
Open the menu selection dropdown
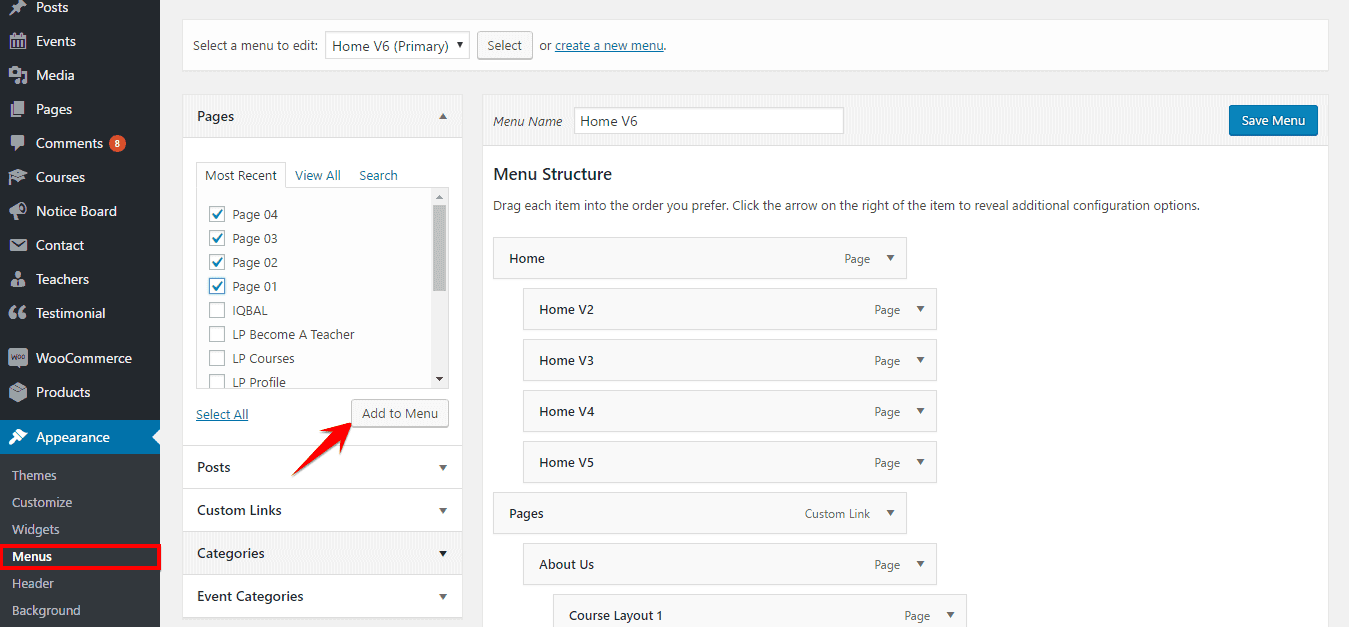397,45
